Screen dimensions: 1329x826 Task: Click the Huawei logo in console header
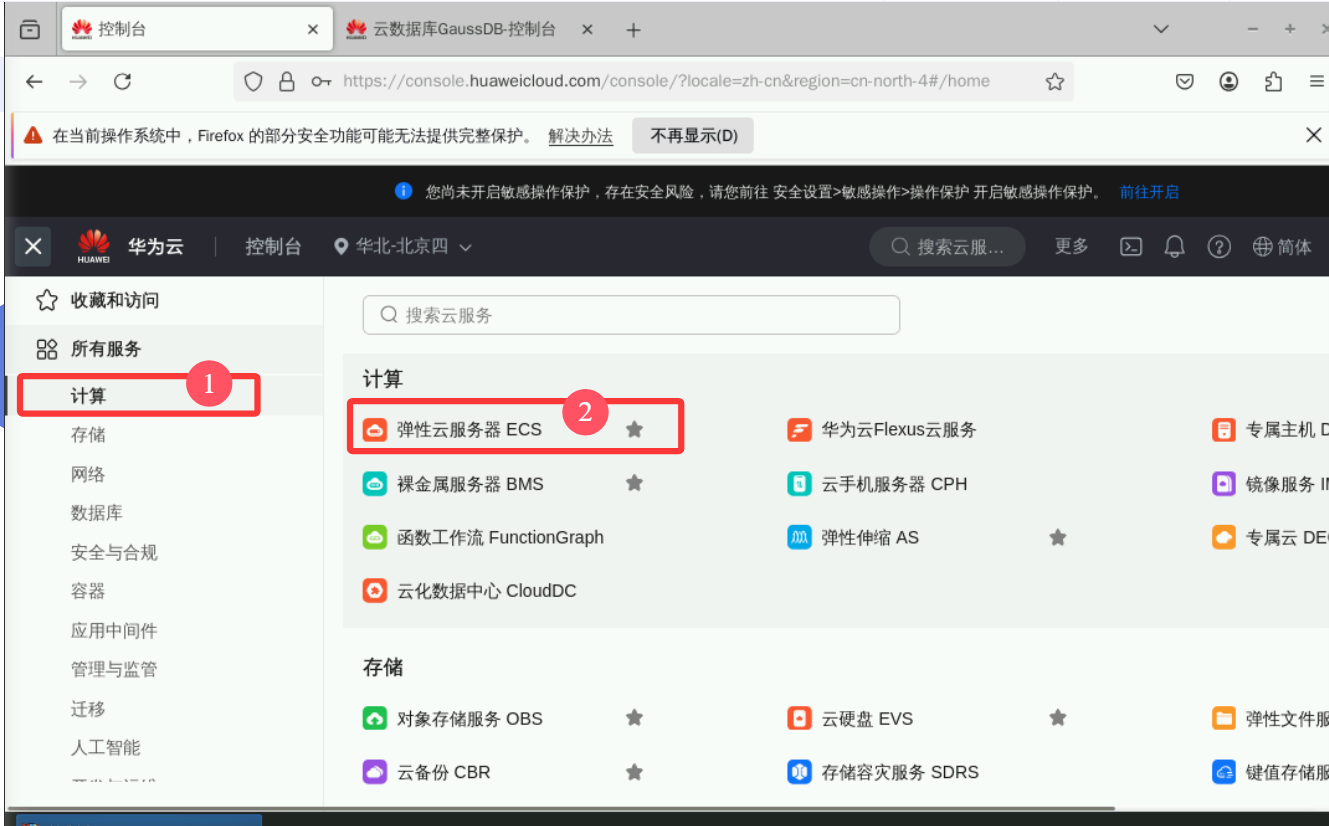[94, 246]
